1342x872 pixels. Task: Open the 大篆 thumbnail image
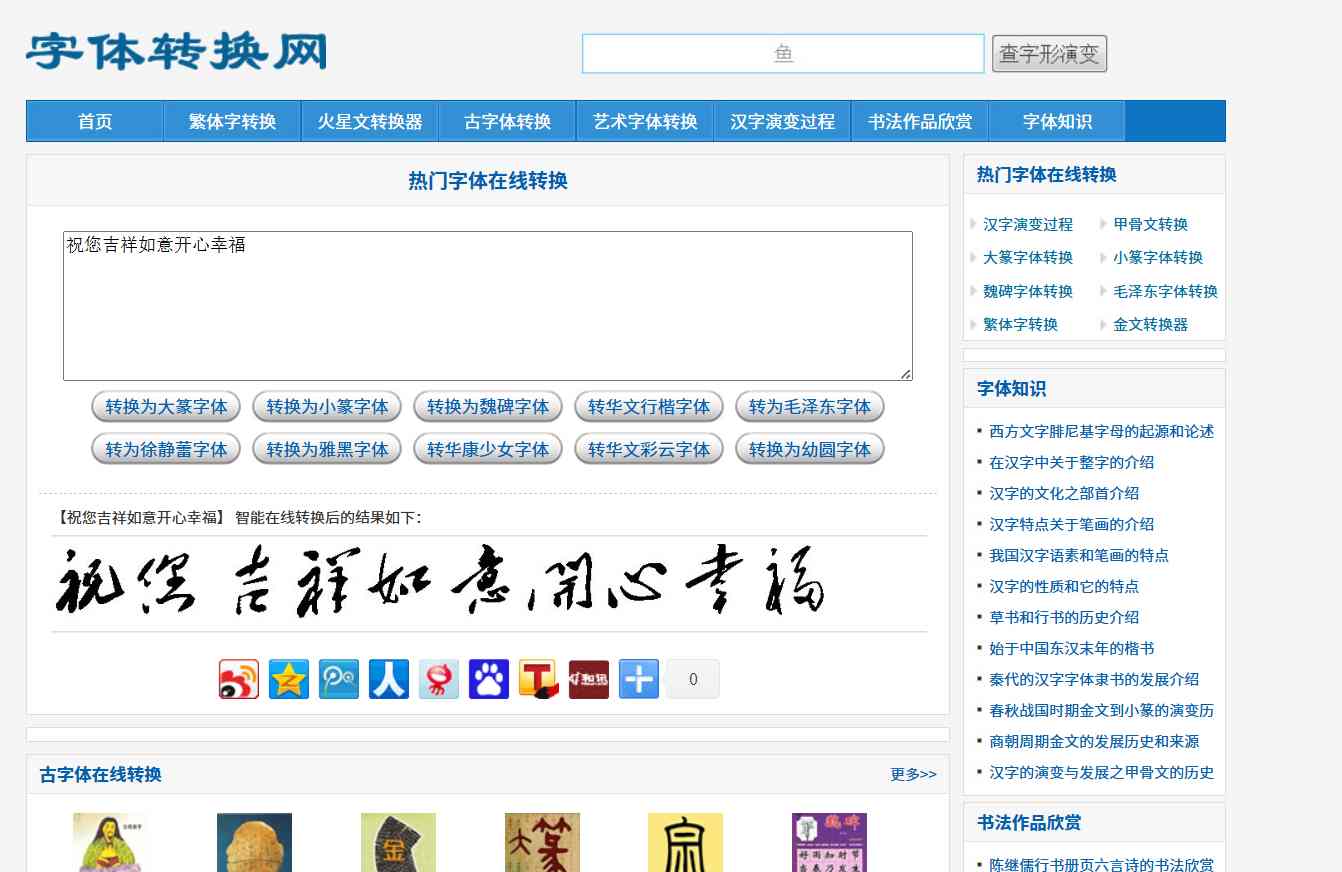point(543,844)
